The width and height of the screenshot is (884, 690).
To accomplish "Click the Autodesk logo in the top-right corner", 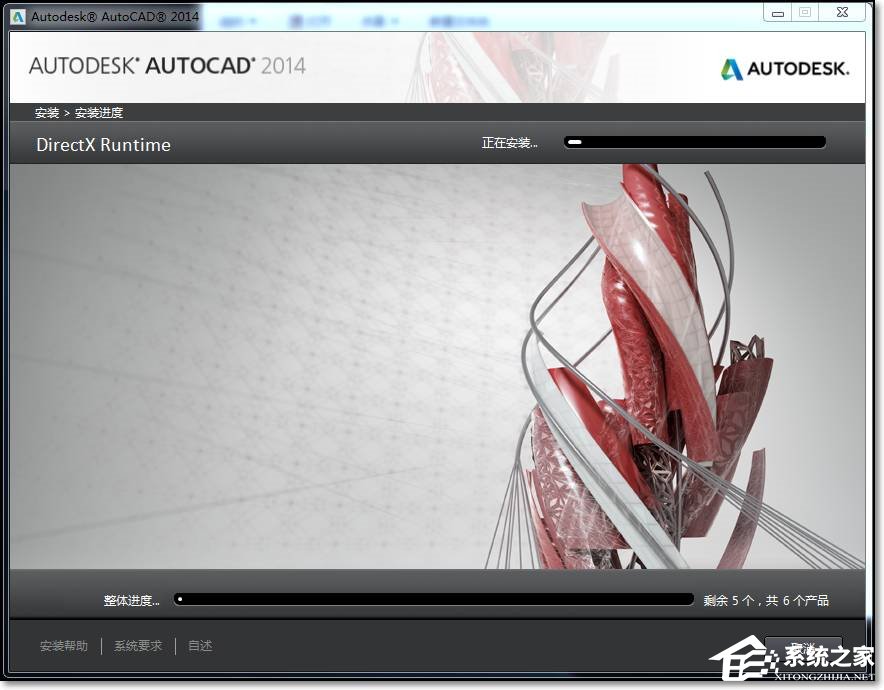I will pos(785,68).
